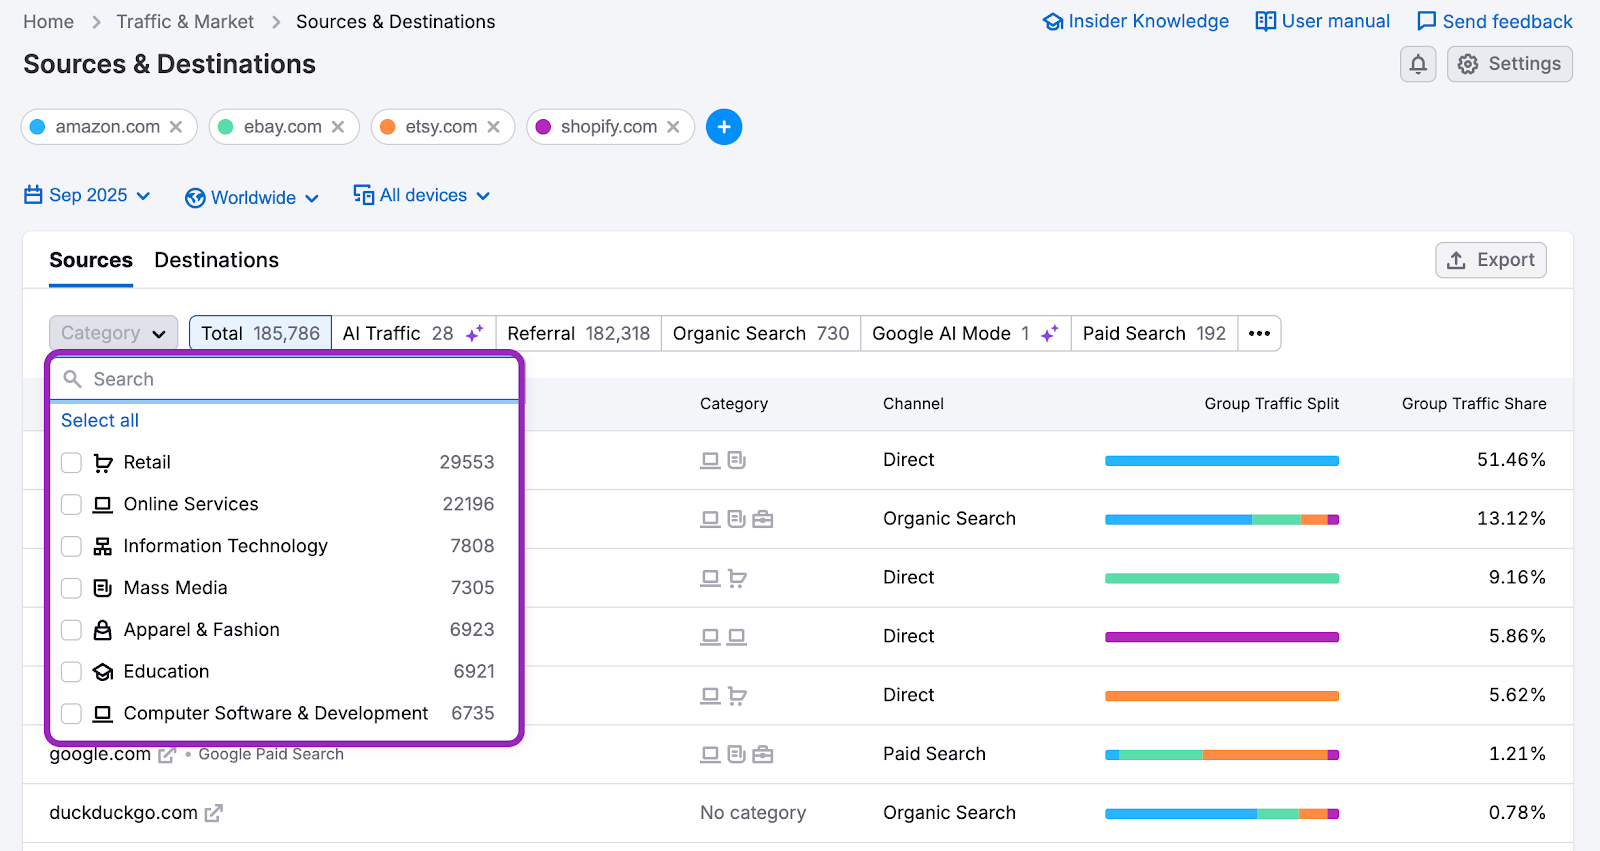
Task: Click briefcase icon in Paid Search row
Action: [763, 755]
